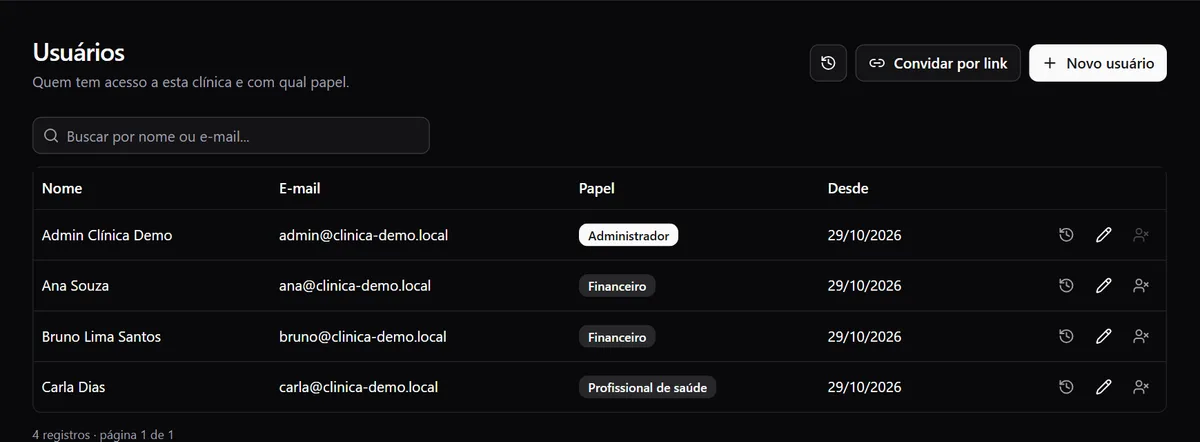The height and width of the screenshot is (442, 1200).
Task: Edit Ana Souza with pencil icon
Action: point(1103,286)
